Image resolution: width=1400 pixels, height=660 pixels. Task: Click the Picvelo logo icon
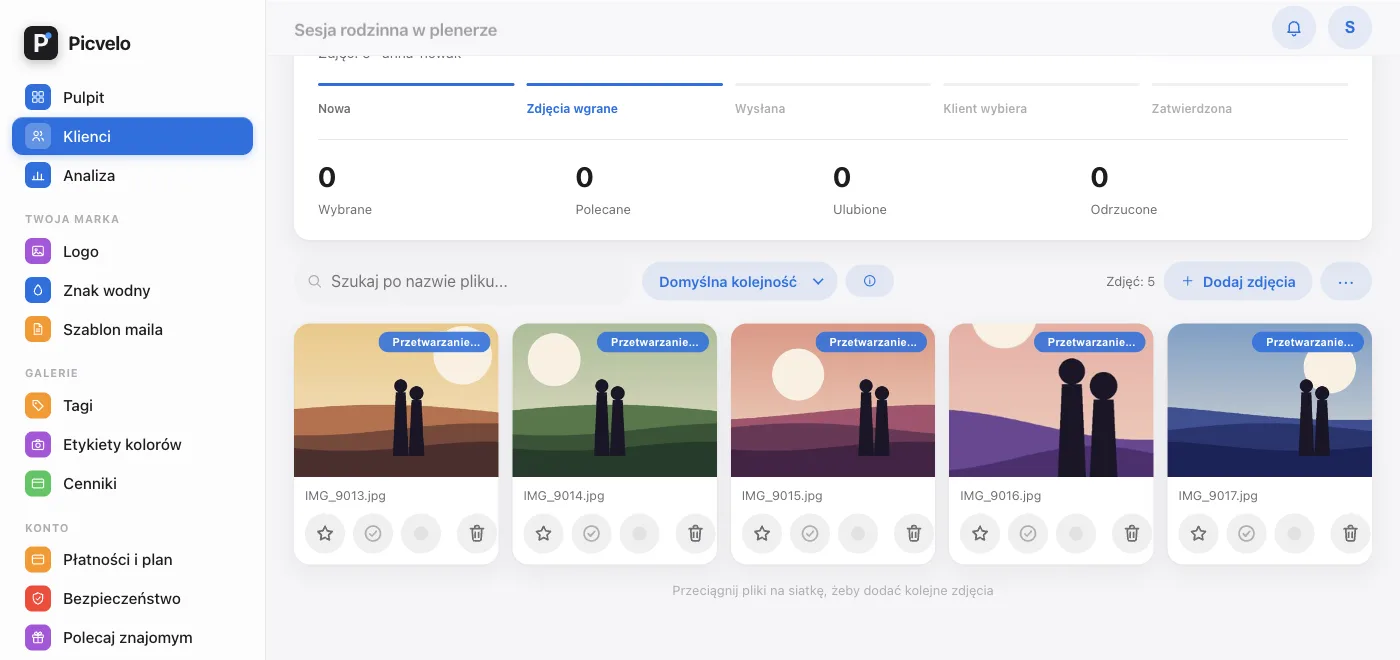click(41, 43)
